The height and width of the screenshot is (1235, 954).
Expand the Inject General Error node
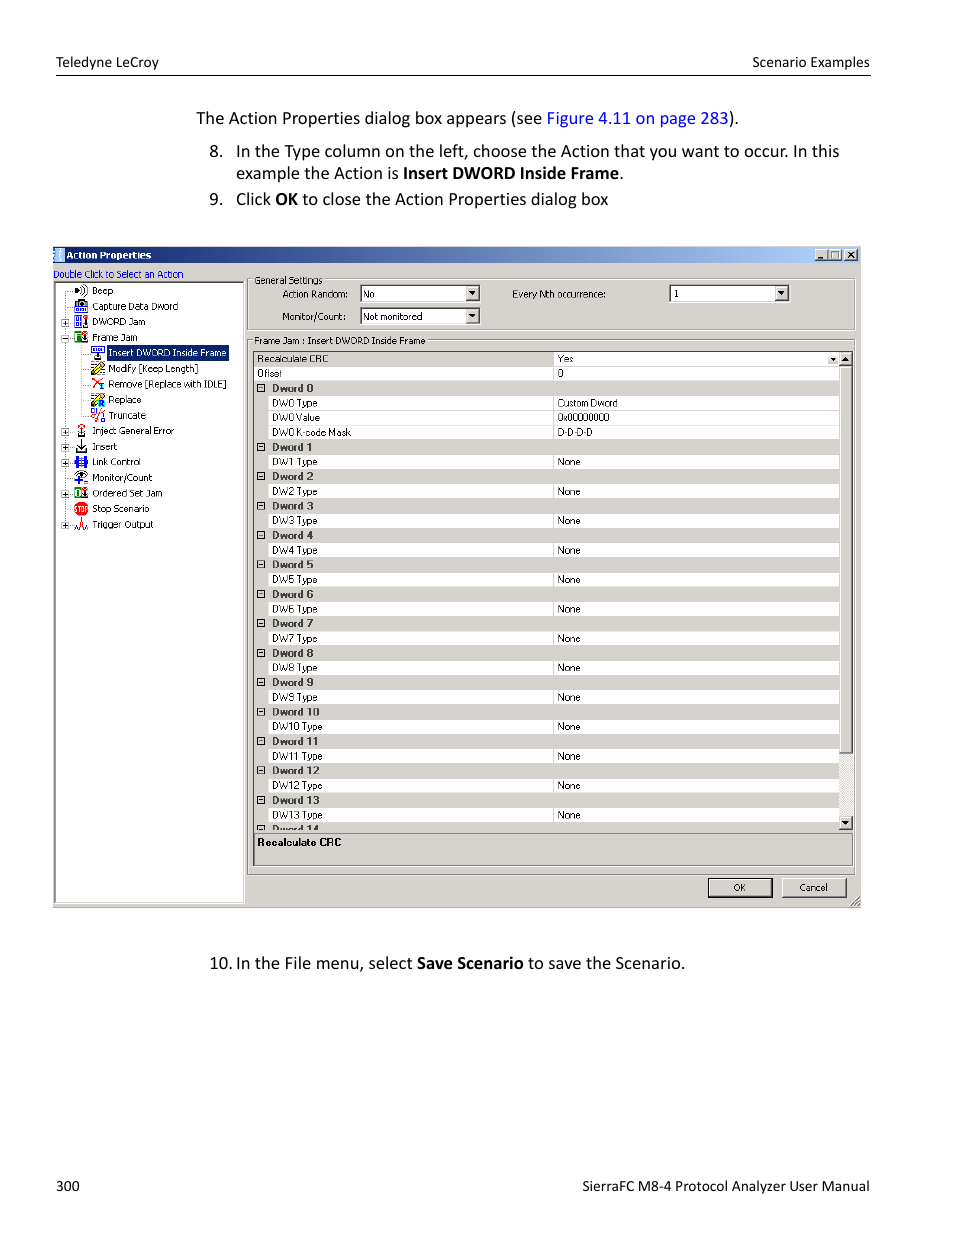(65, 432)
